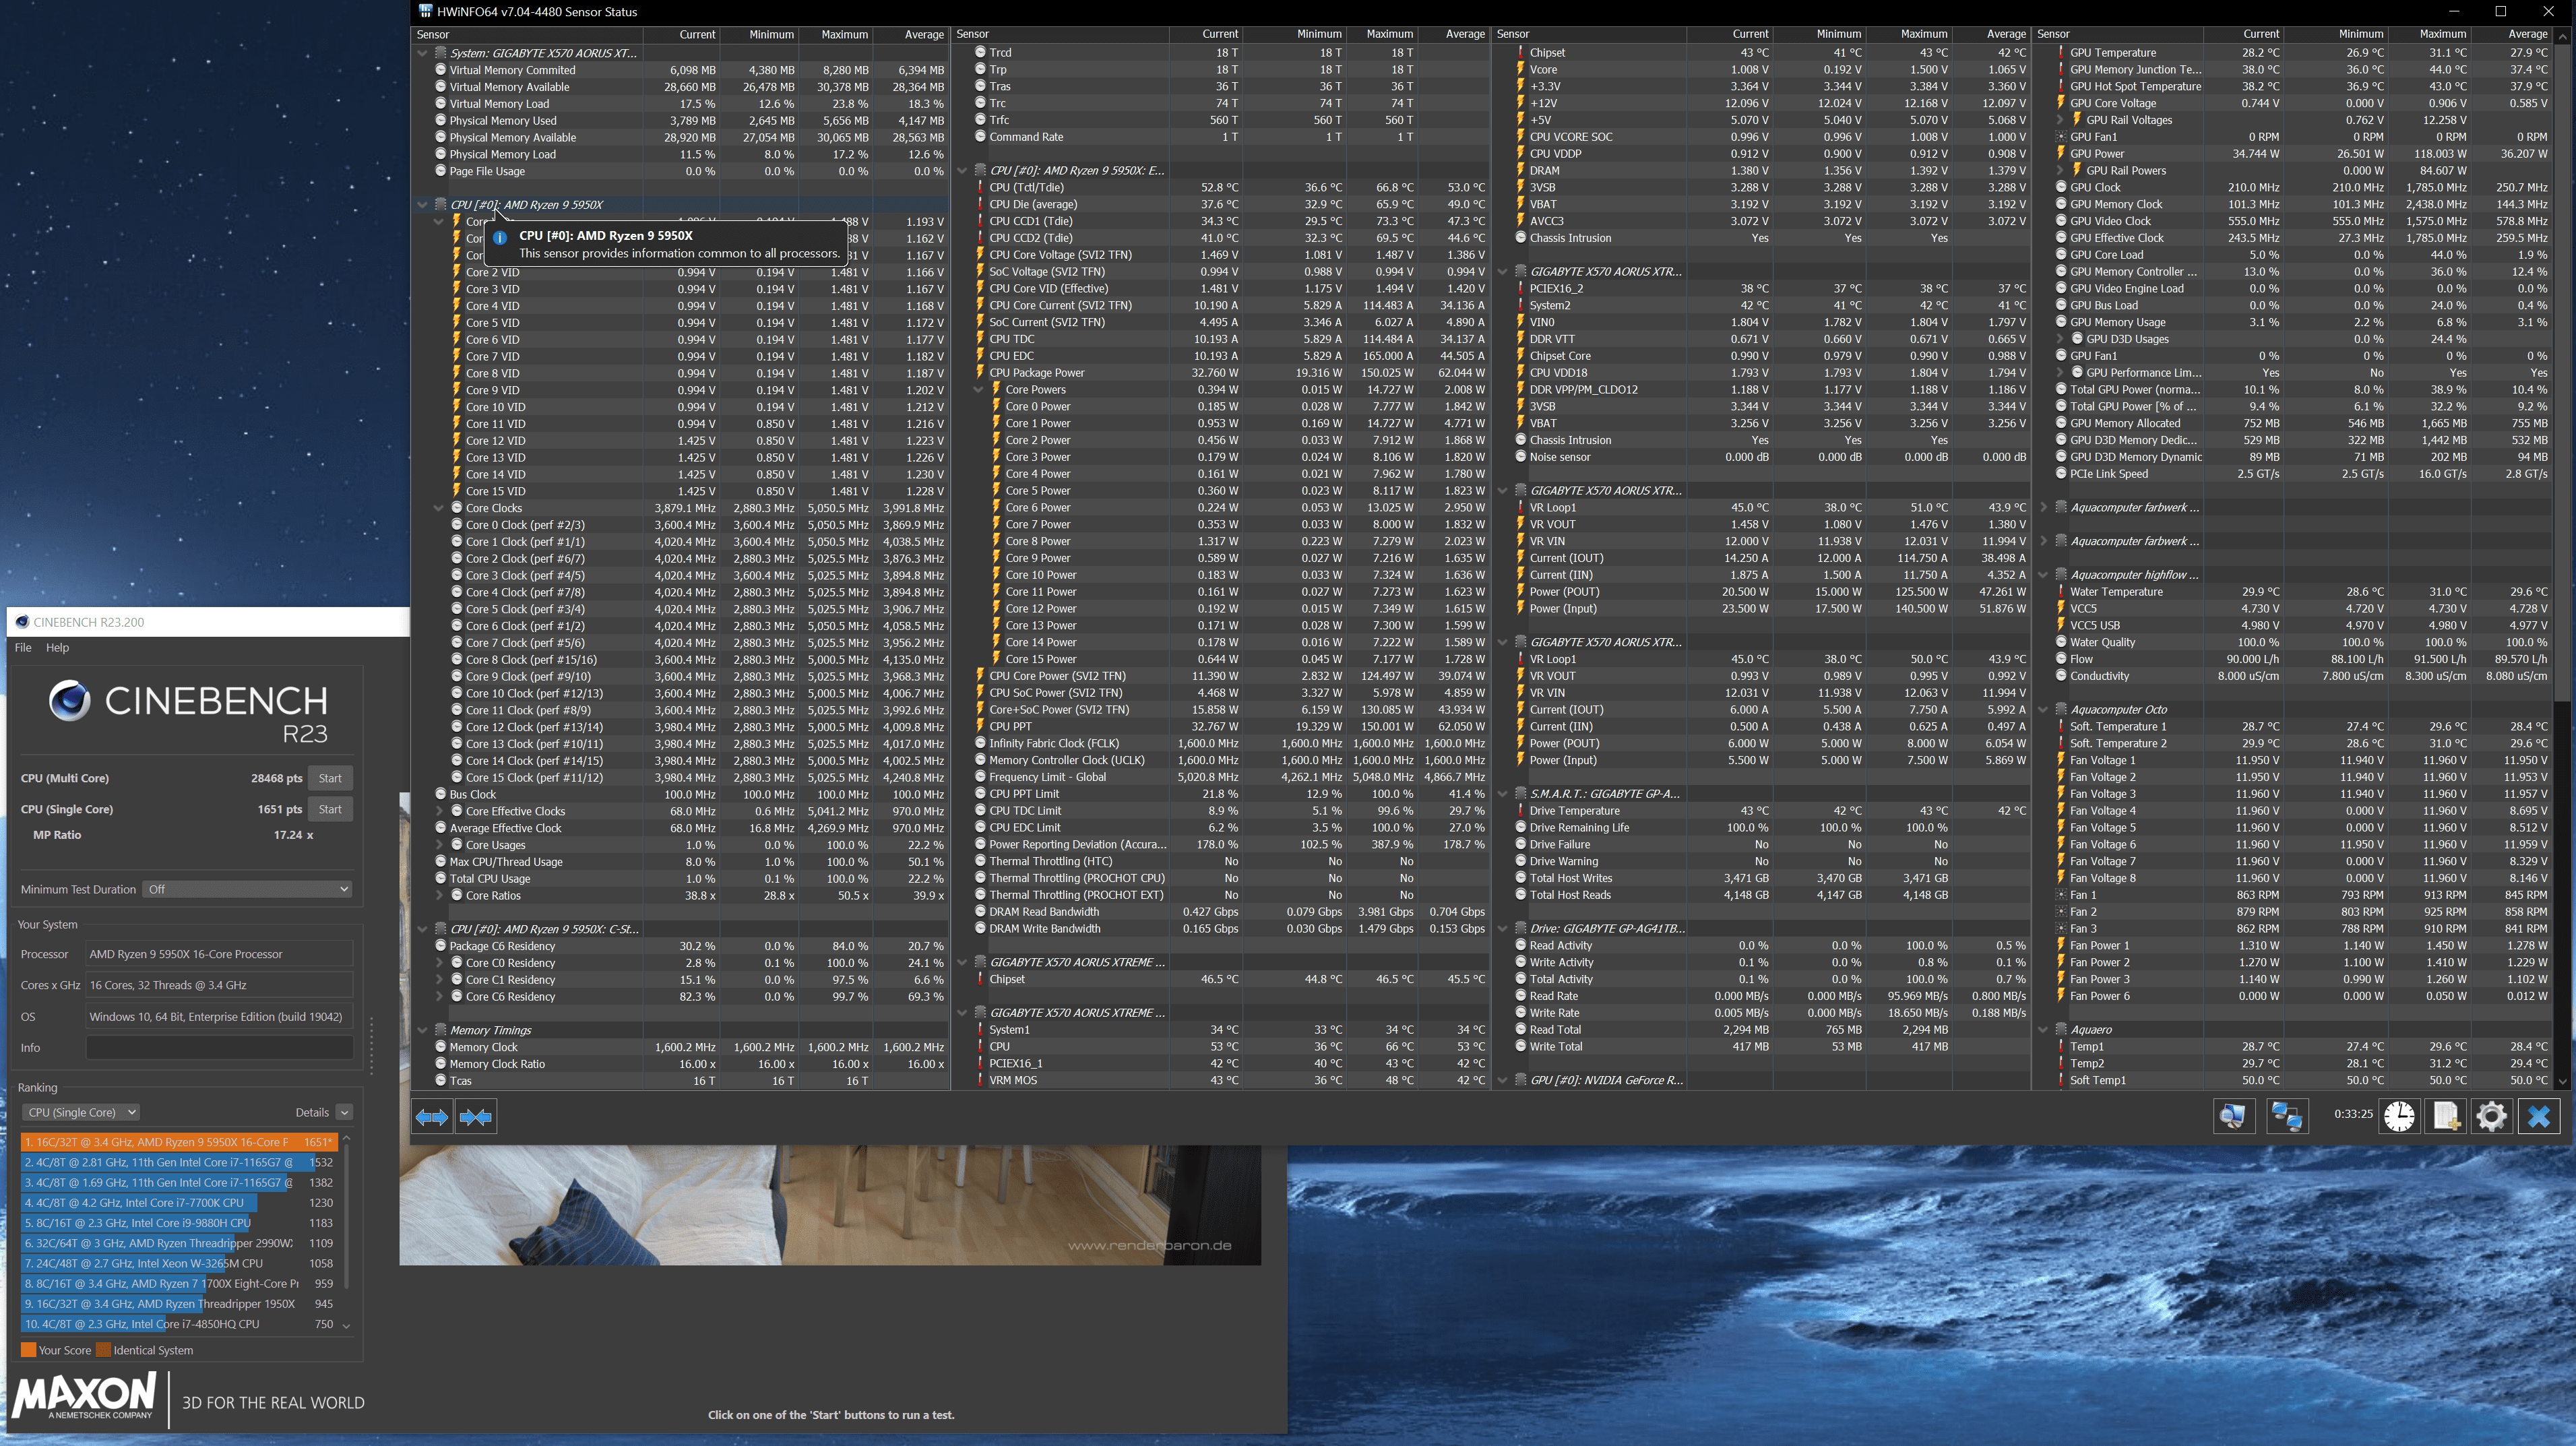
Task: Open the HWiNFO summary window via monitor-magnifier icon
Action: coord(2233,1115)
